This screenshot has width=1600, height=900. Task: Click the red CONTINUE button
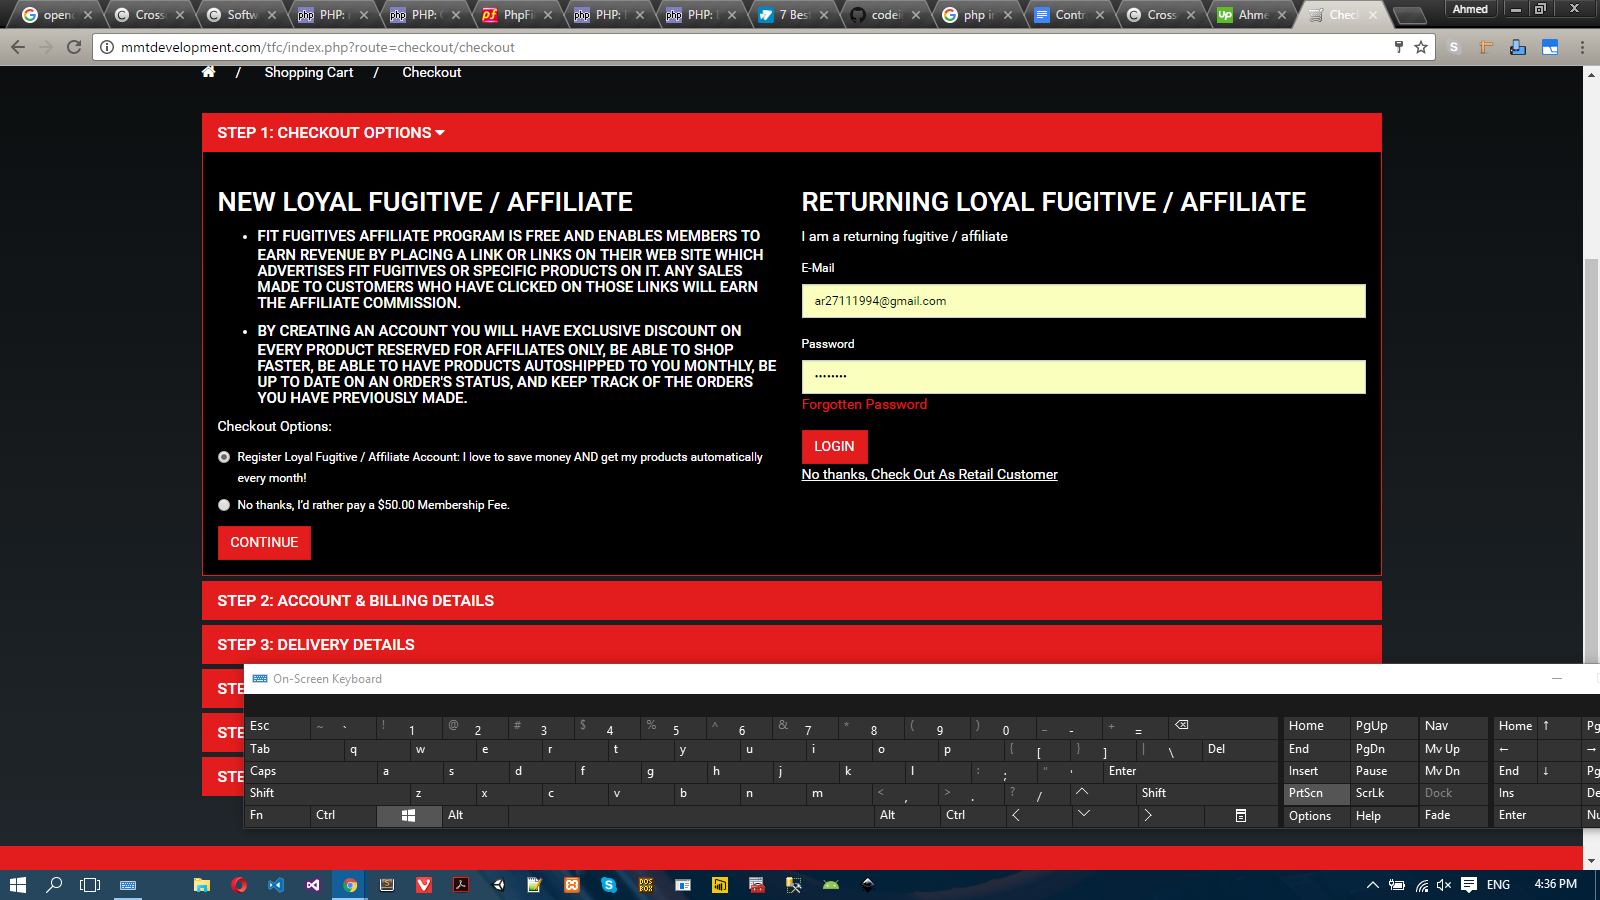(264, 542)
